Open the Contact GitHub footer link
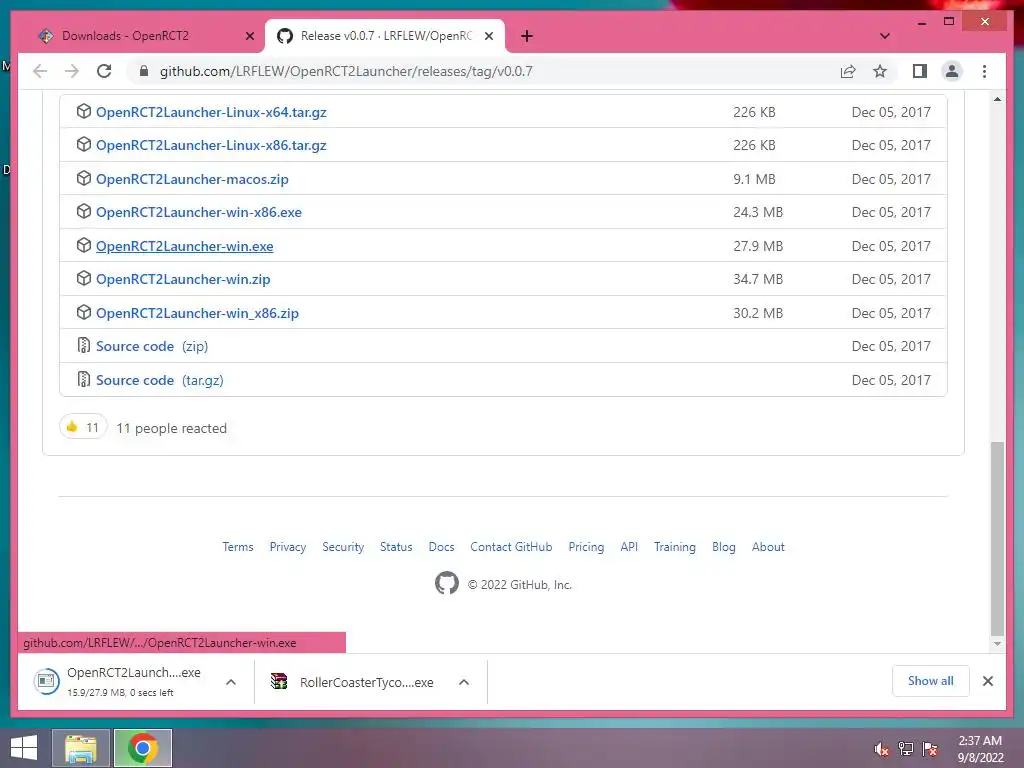This screenshot has height=768, width=1024. click(x=511, y=547)
